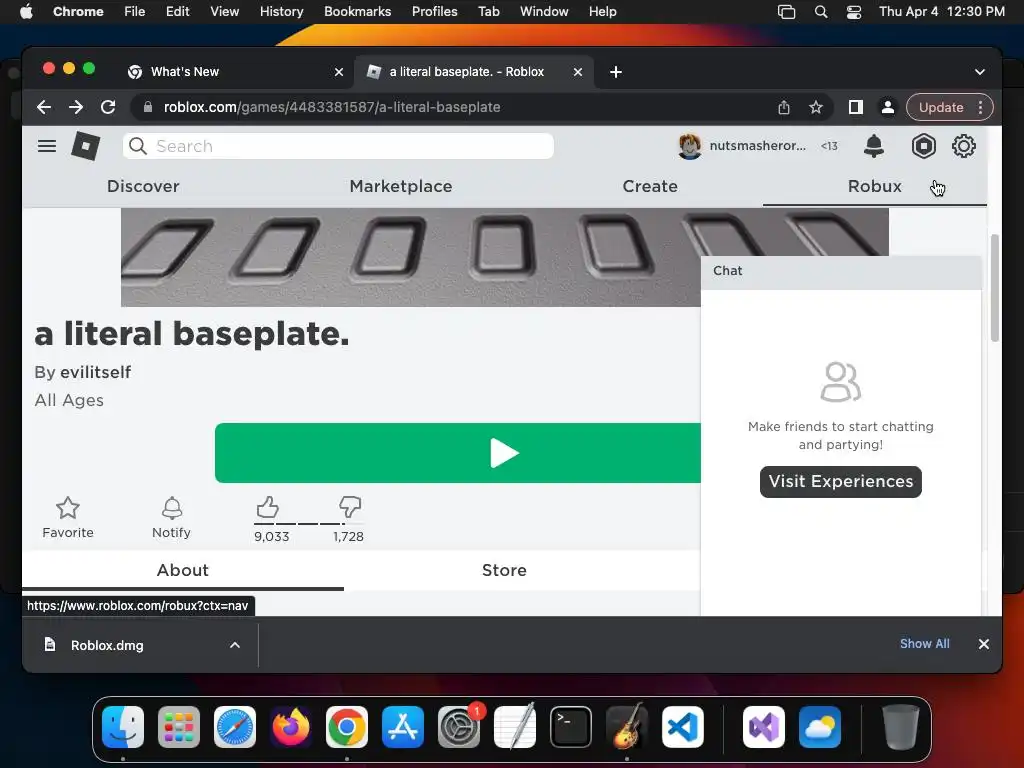Launch Safari from the dock

tap(235, 727)
